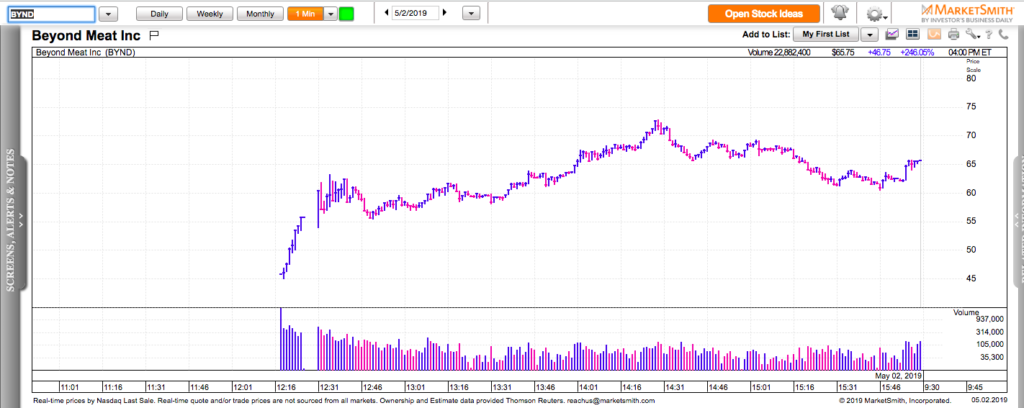
Task: Toggle the green indicator beside 1 Min
Action: (x=347, y=14)
